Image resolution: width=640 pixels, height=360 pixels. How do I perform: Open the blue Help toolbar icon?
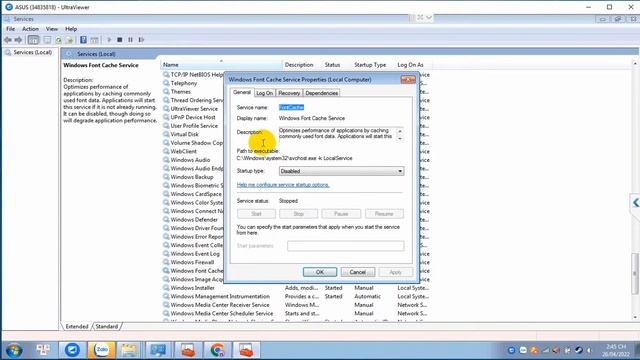83,40
